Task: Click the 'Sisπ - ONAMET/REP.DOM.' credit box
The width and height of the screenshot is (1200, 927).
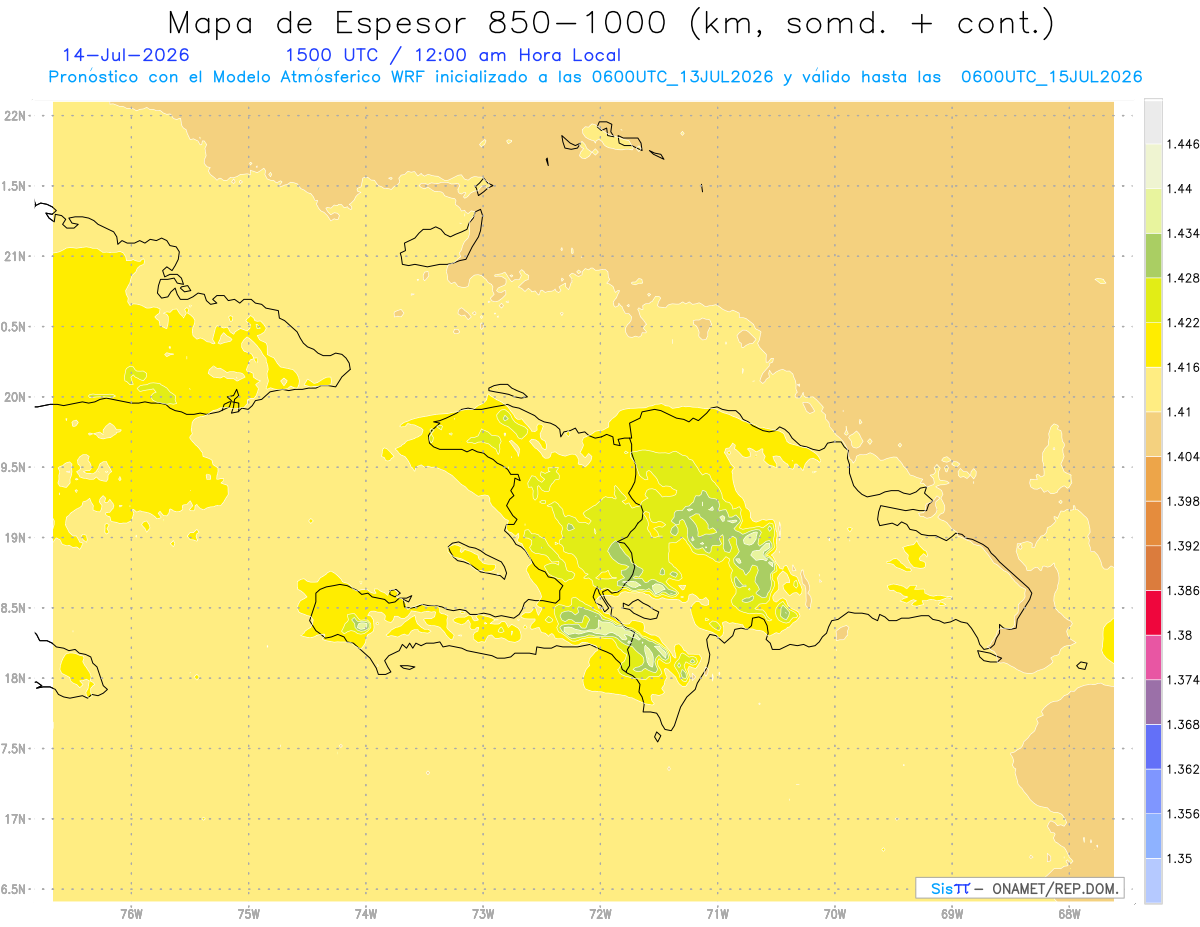Action: pos(1019,888)
